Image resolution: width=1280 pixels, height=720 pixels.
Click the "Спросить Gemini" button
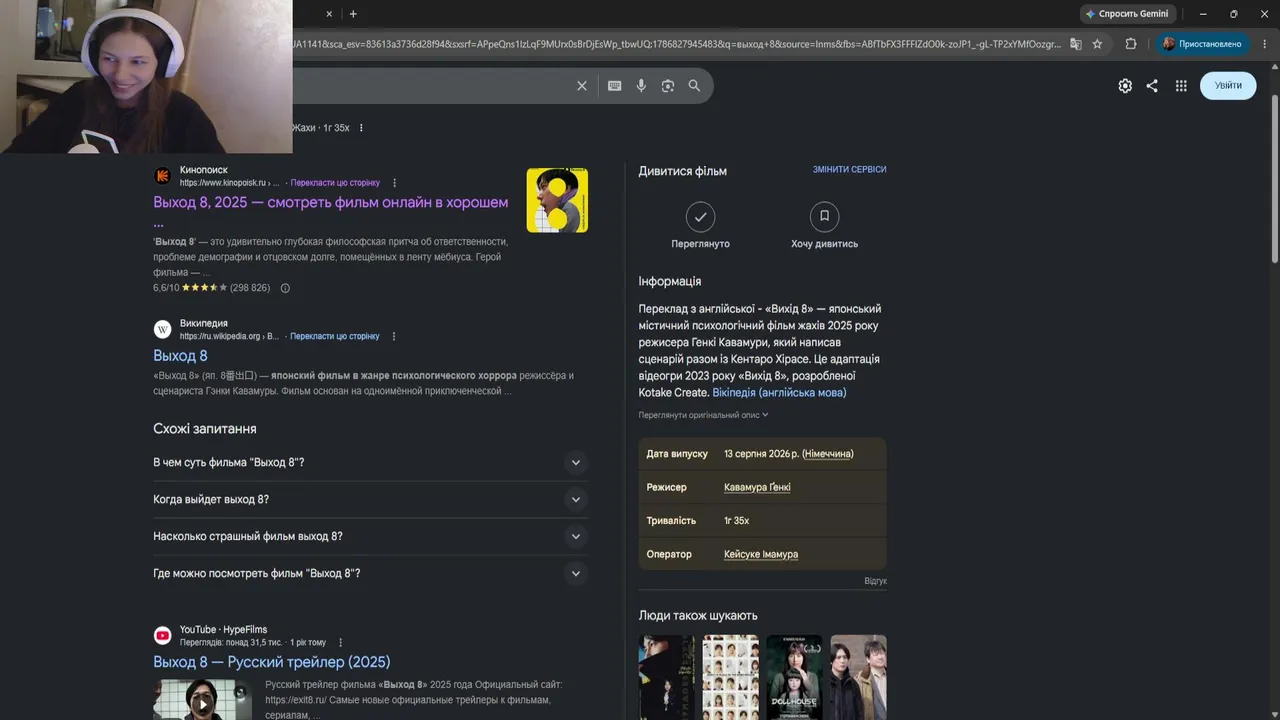pyautogui.click(x=1126, y=14)
